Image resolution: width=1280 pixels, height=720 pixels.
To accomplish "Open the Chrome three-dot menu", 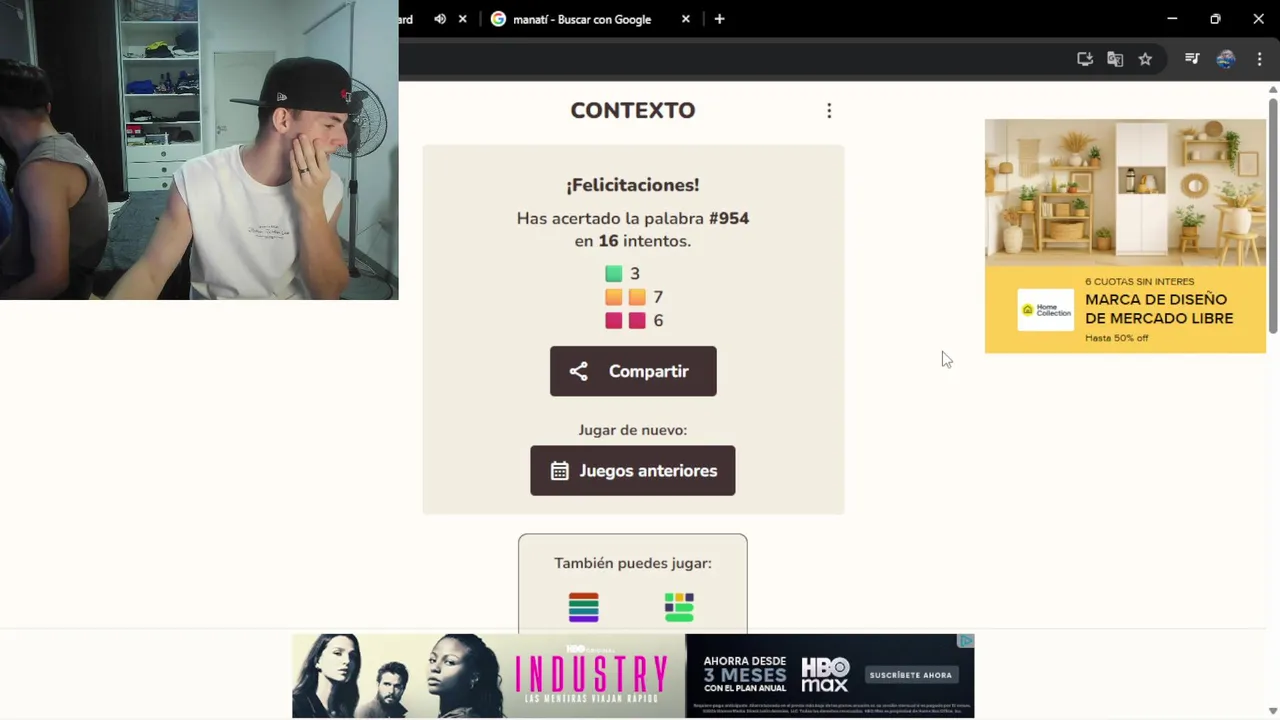I will [x=1259, y=59].
